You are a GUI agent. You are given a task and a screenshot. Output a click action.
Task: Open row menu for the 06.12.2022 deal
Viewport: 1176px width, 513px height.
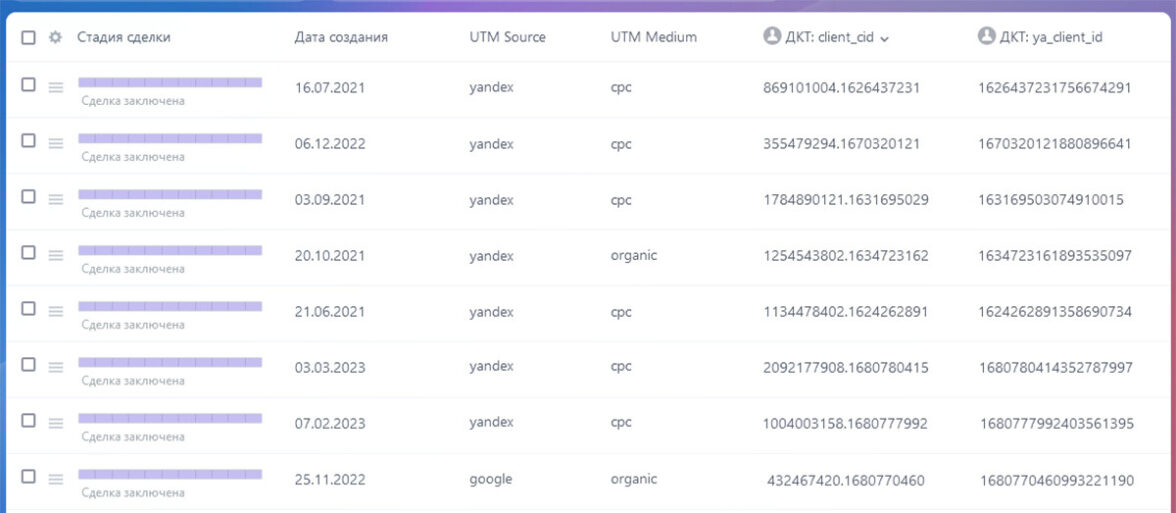click(56, 143)
